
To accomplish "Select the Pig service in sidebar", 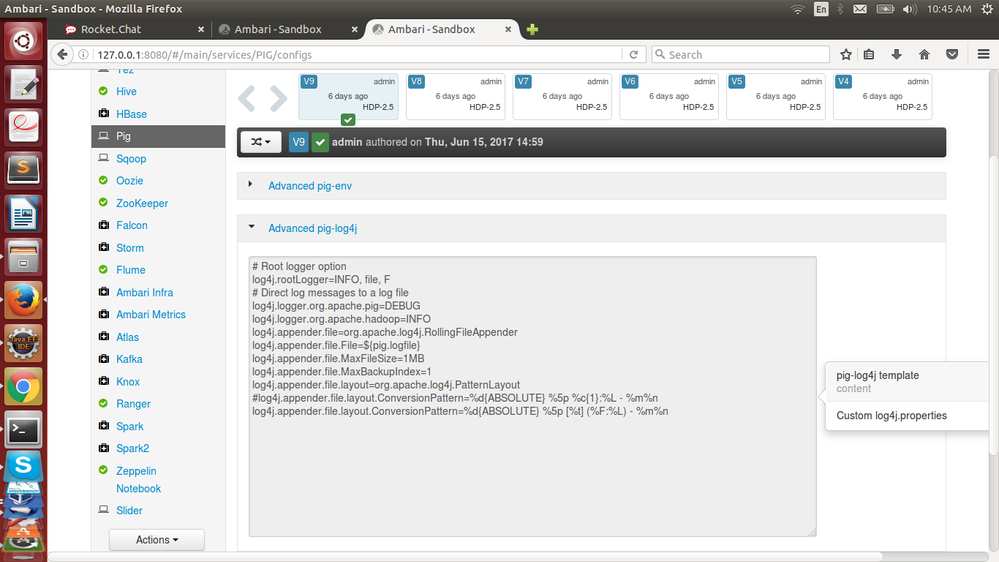I will click(158, 136).
